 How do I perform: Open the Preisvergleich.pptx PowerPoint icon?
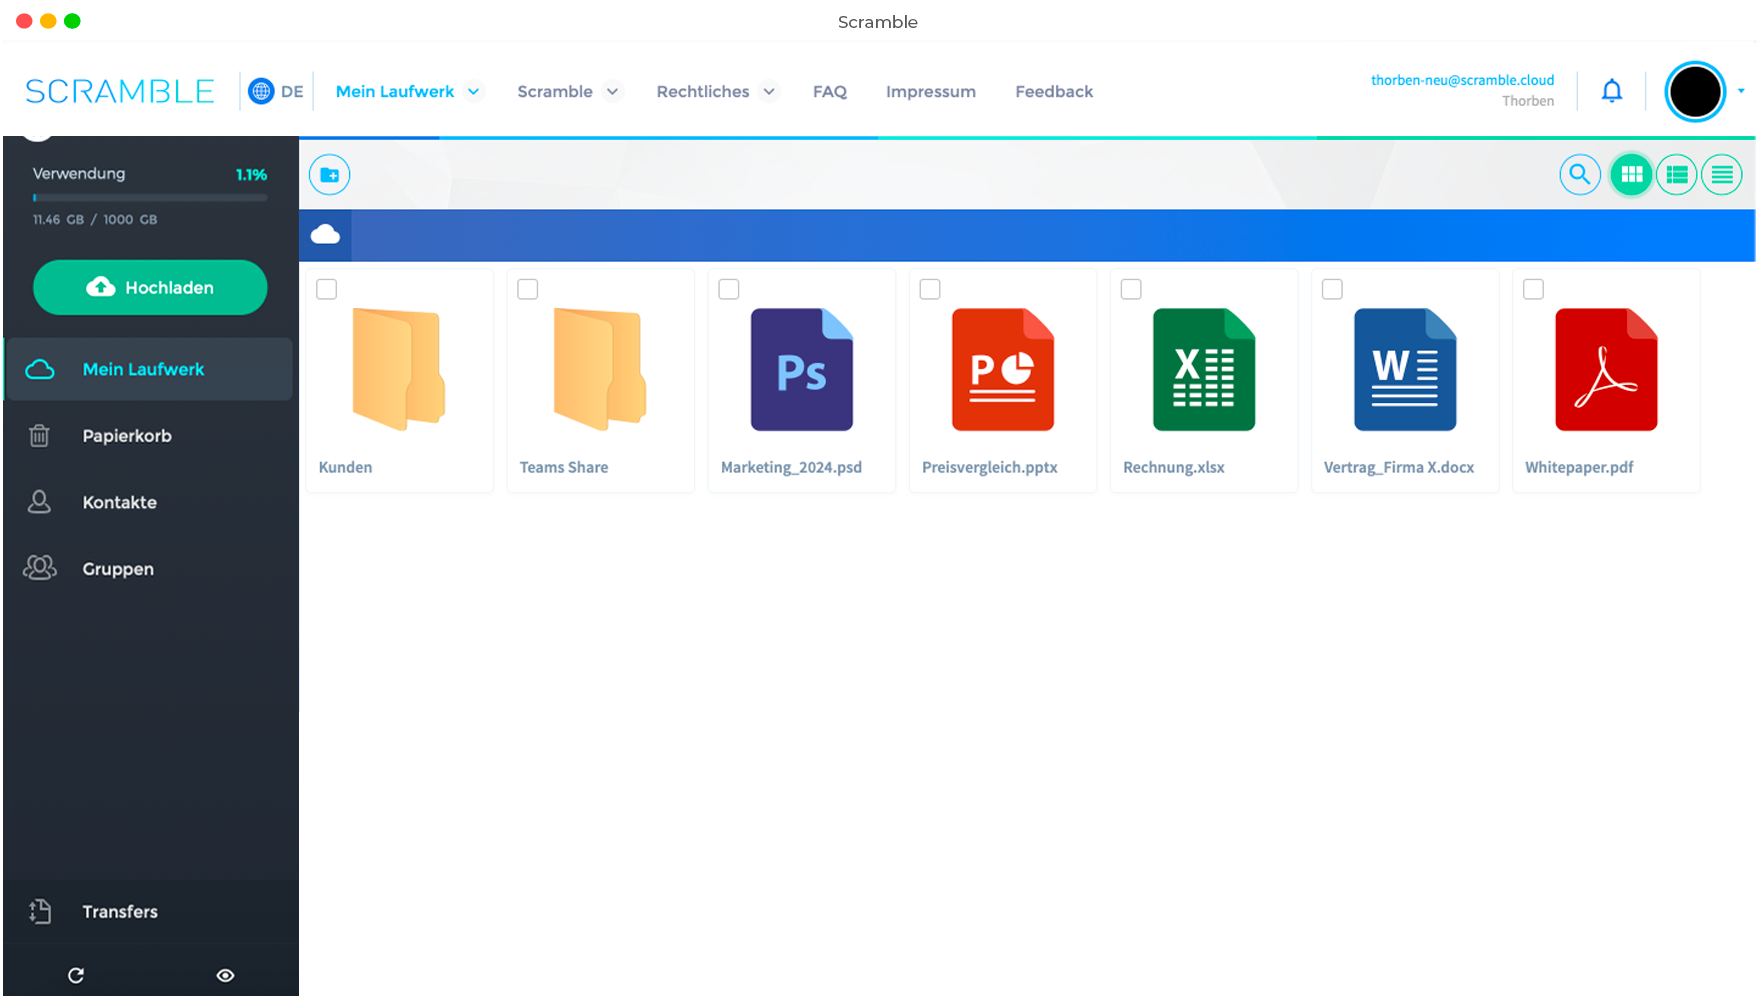1003,369
